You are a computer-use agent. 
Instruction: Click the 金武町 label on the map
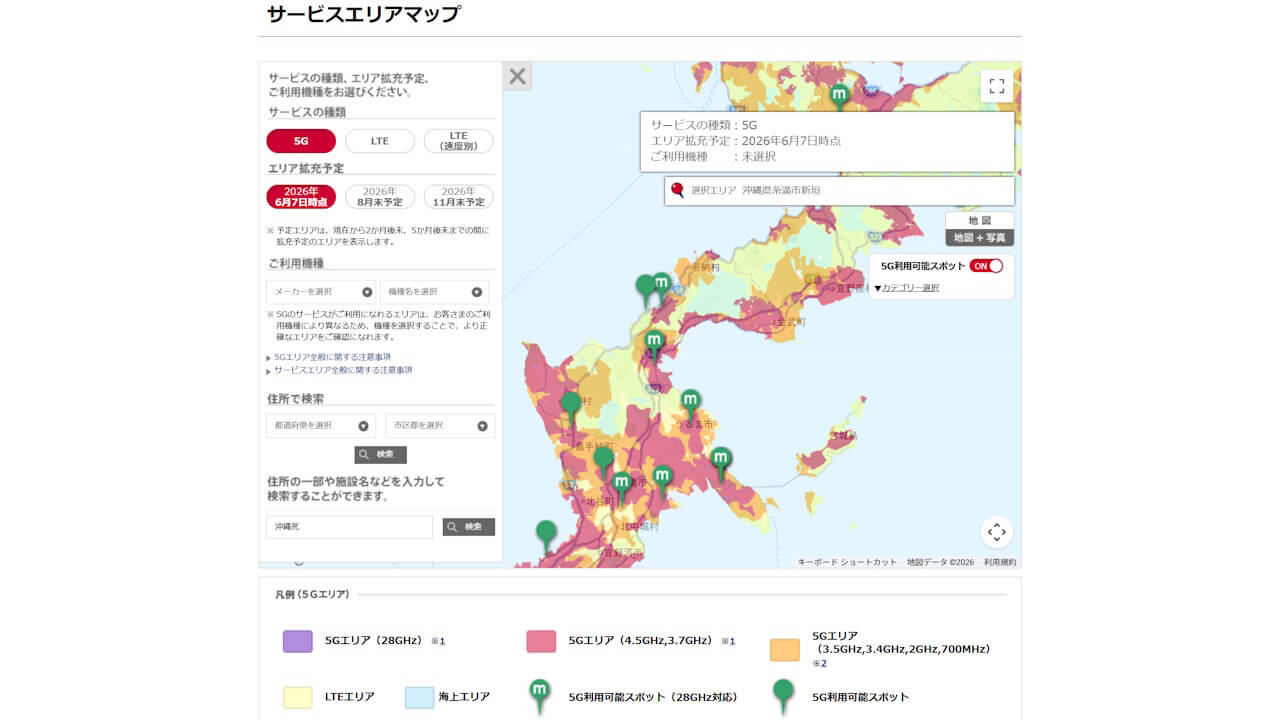tap(789, 323)
